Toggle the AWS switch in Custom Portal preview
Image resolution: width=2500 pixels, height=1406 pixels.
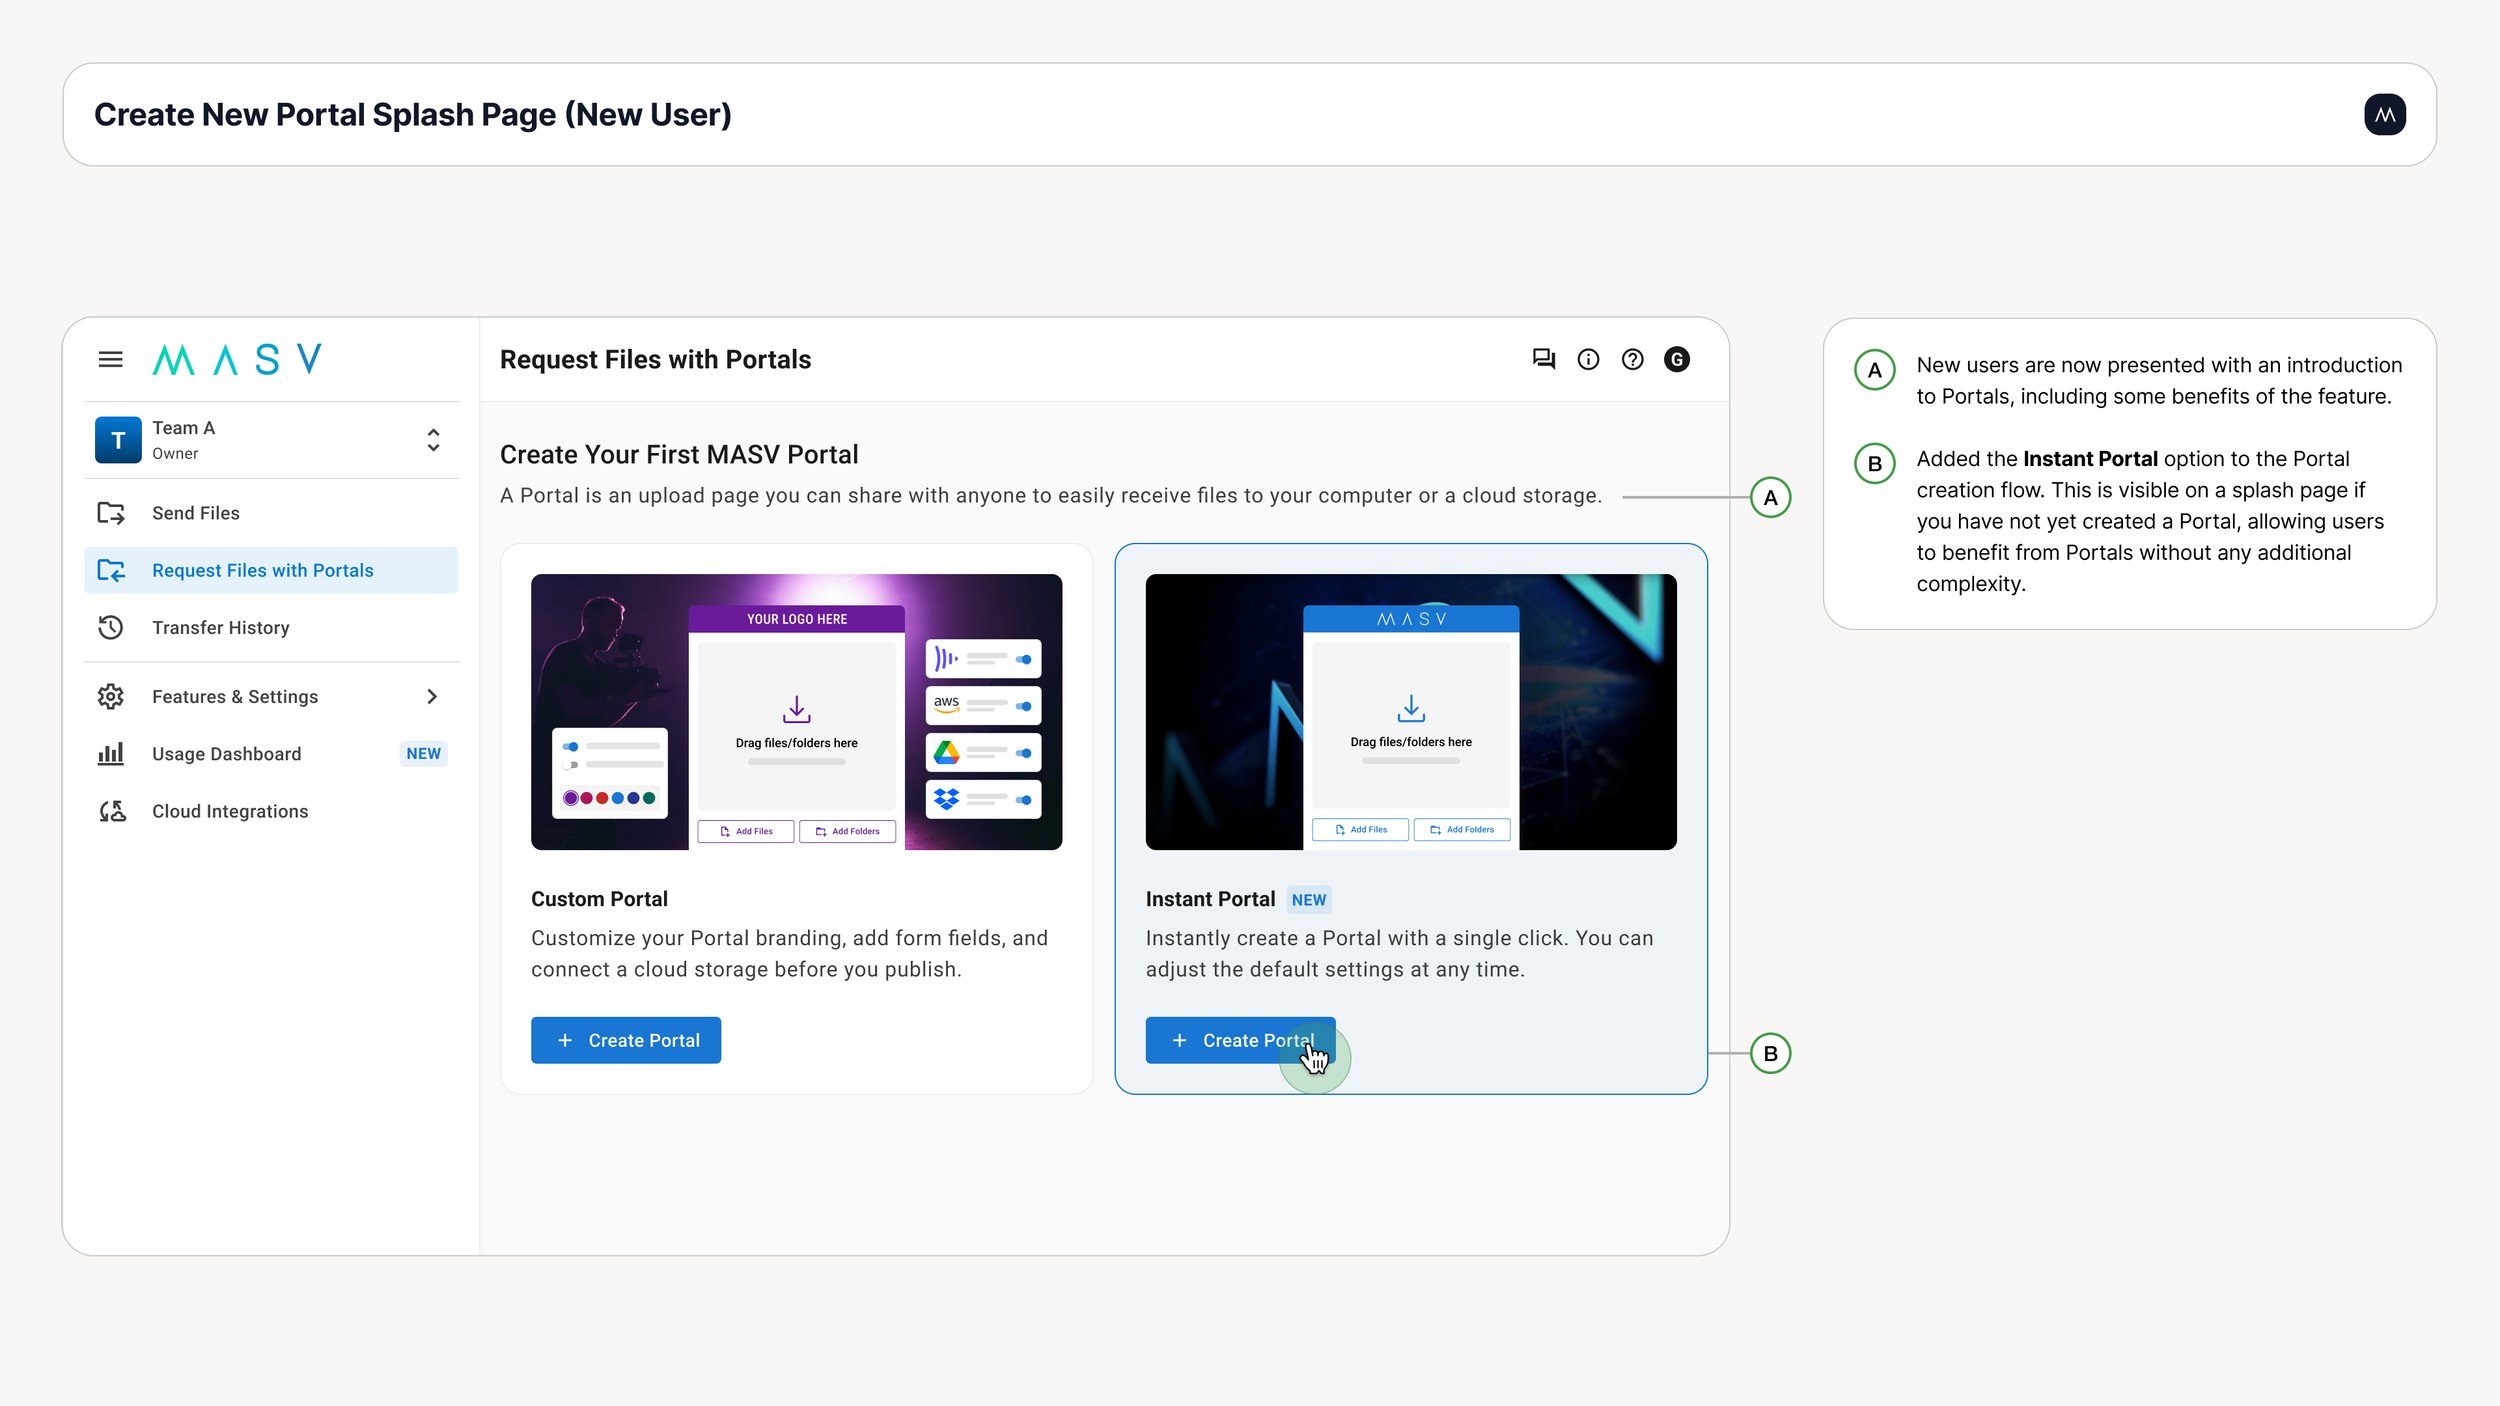[1023, 706]
